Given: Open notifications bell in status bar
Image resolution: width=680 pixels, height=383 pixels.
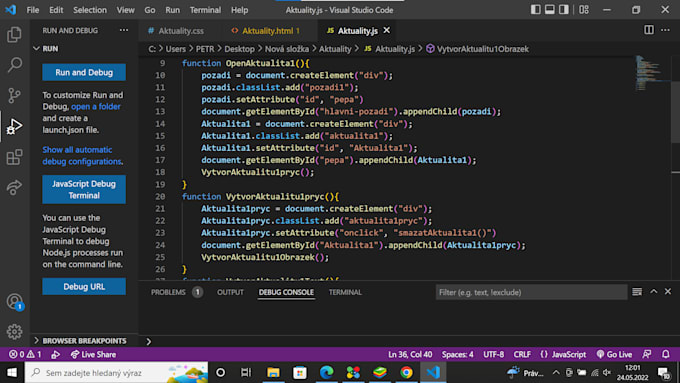Looking at the screenshot, I should 666,354.
